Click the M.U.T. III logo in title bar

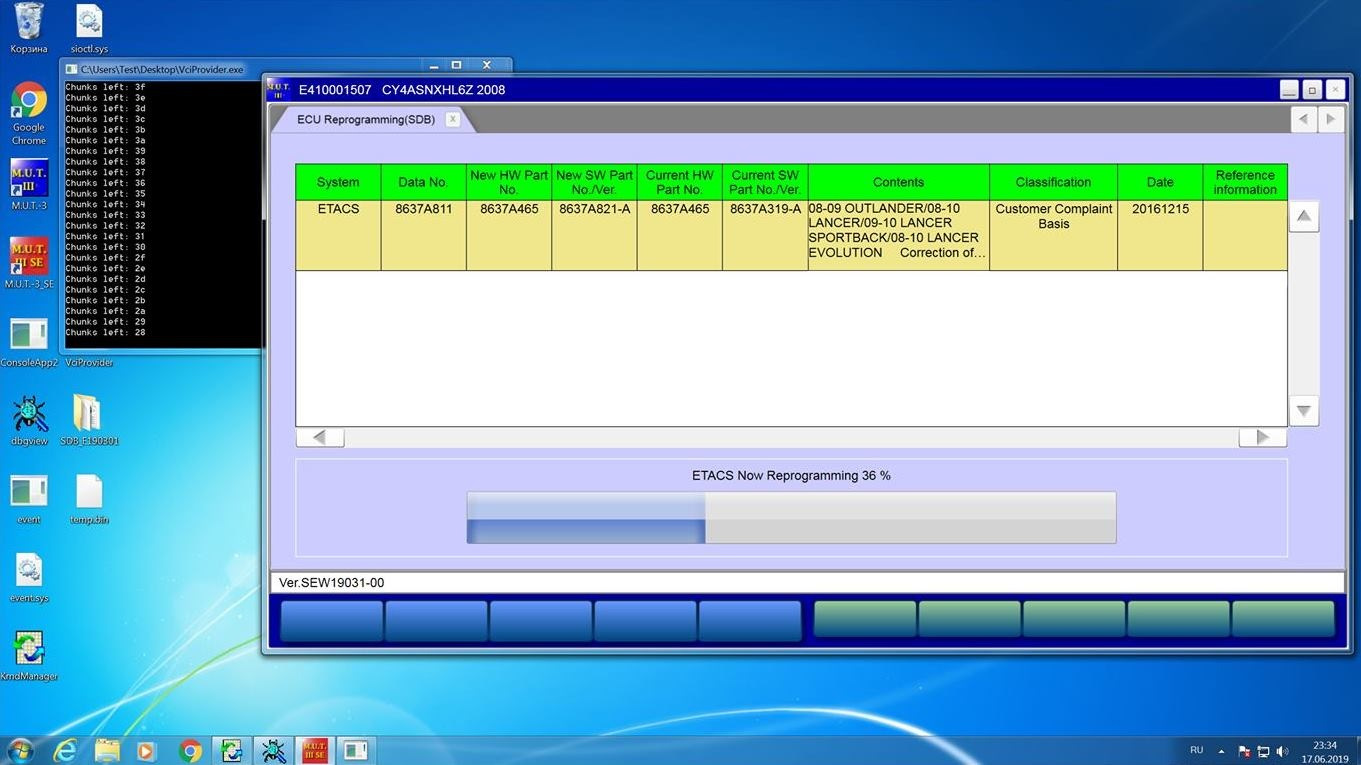(279, 89)
